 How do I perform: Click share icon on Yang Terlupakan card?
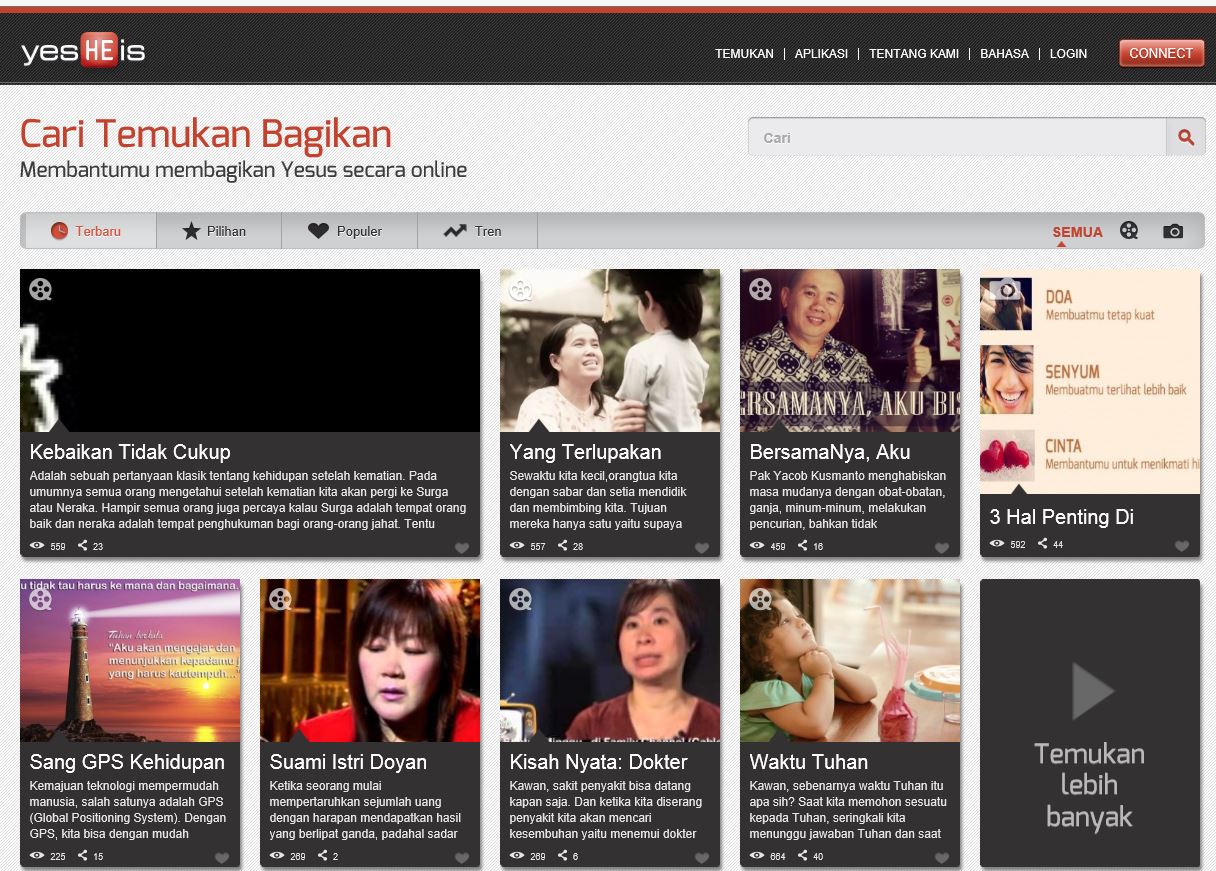pyautogui.click(x=563, y=546)
